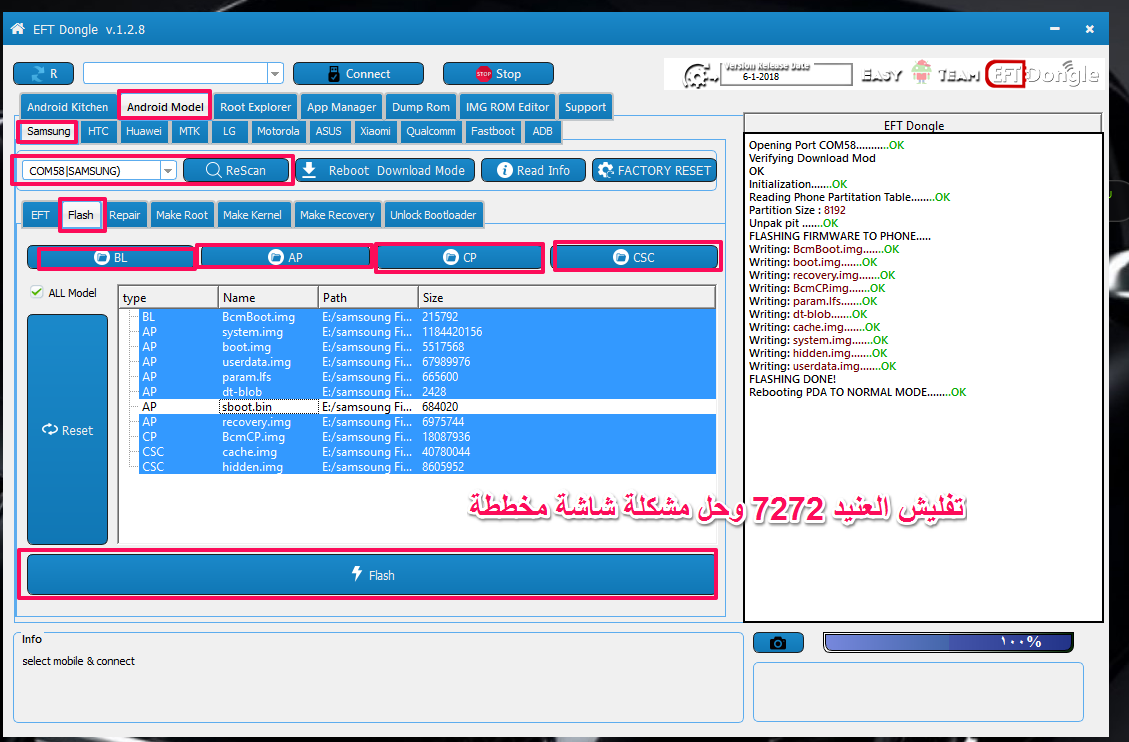The height and width of the screenshot is (742, 1129).
Task: Click the 100% progress bar
Action: click(948, 642)
